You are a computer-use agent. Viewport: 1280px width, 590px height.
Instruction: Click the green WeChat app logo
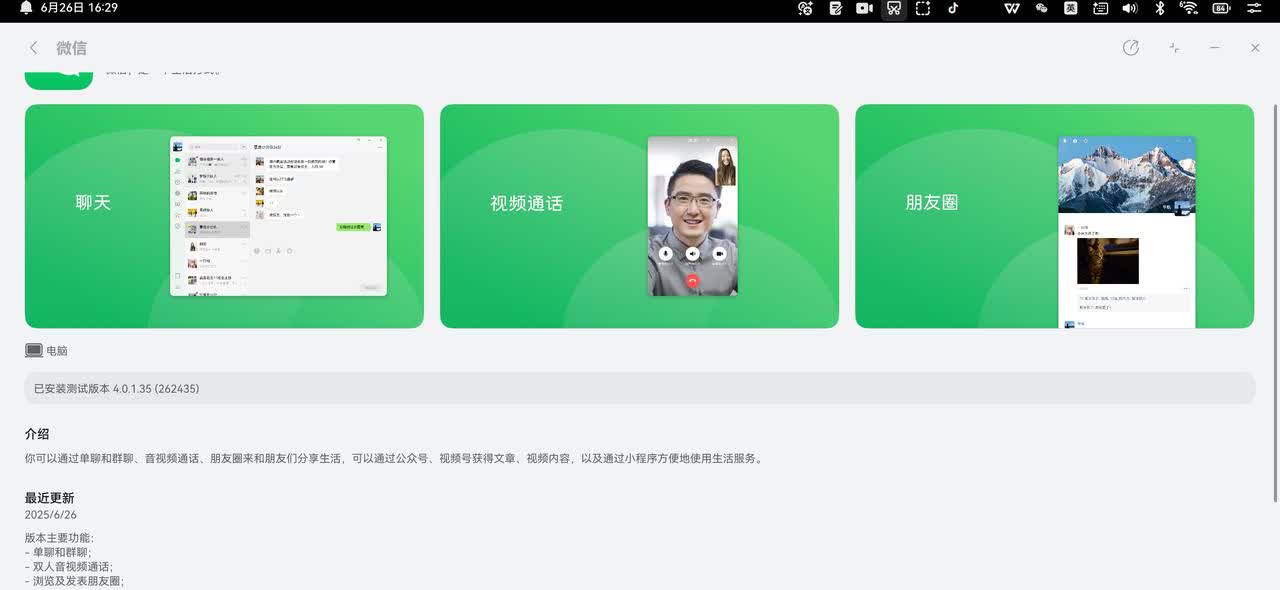click(59, 80)
